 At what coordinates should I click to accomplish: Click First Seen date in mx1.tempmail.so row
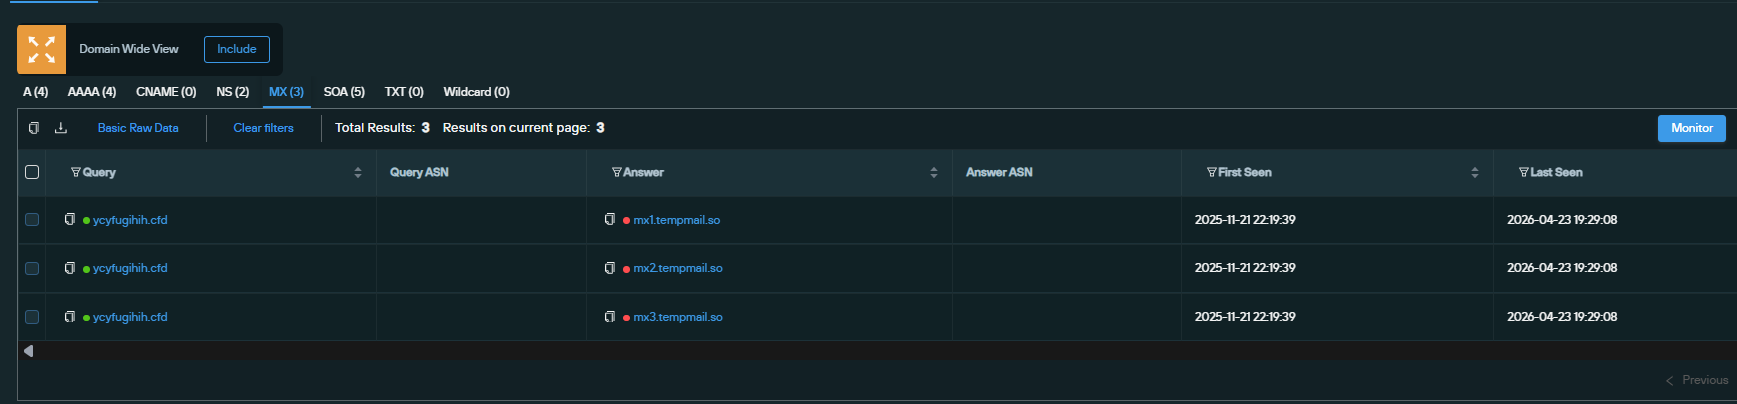1245,220
